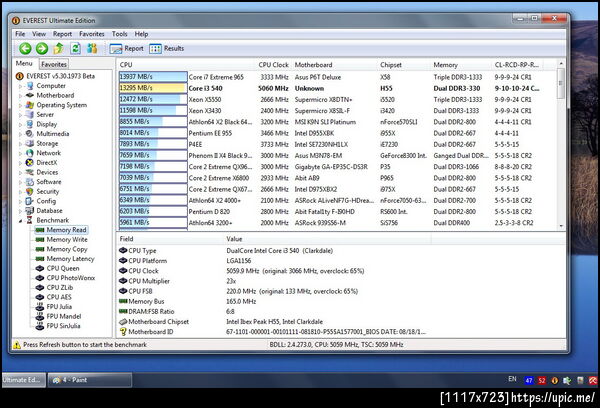Image resolution: width=600 pixels, height=408 pixels.
Task: Expand the Operating System tree node
Action: click(x=21, y=105)
